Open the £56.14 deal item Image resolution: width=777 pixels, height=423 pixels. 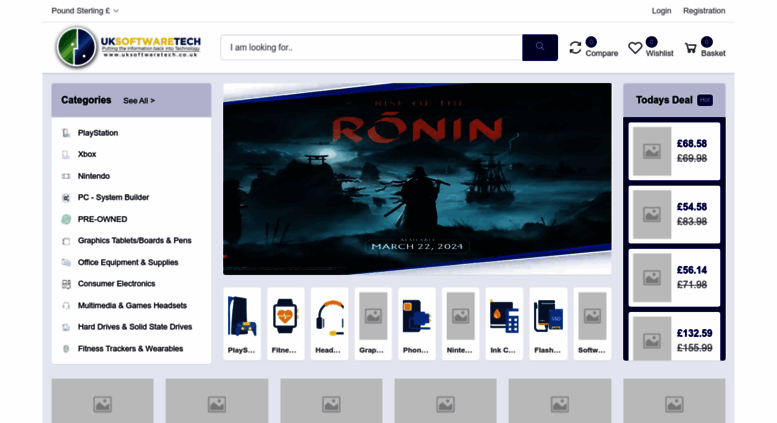click(674, 278)
